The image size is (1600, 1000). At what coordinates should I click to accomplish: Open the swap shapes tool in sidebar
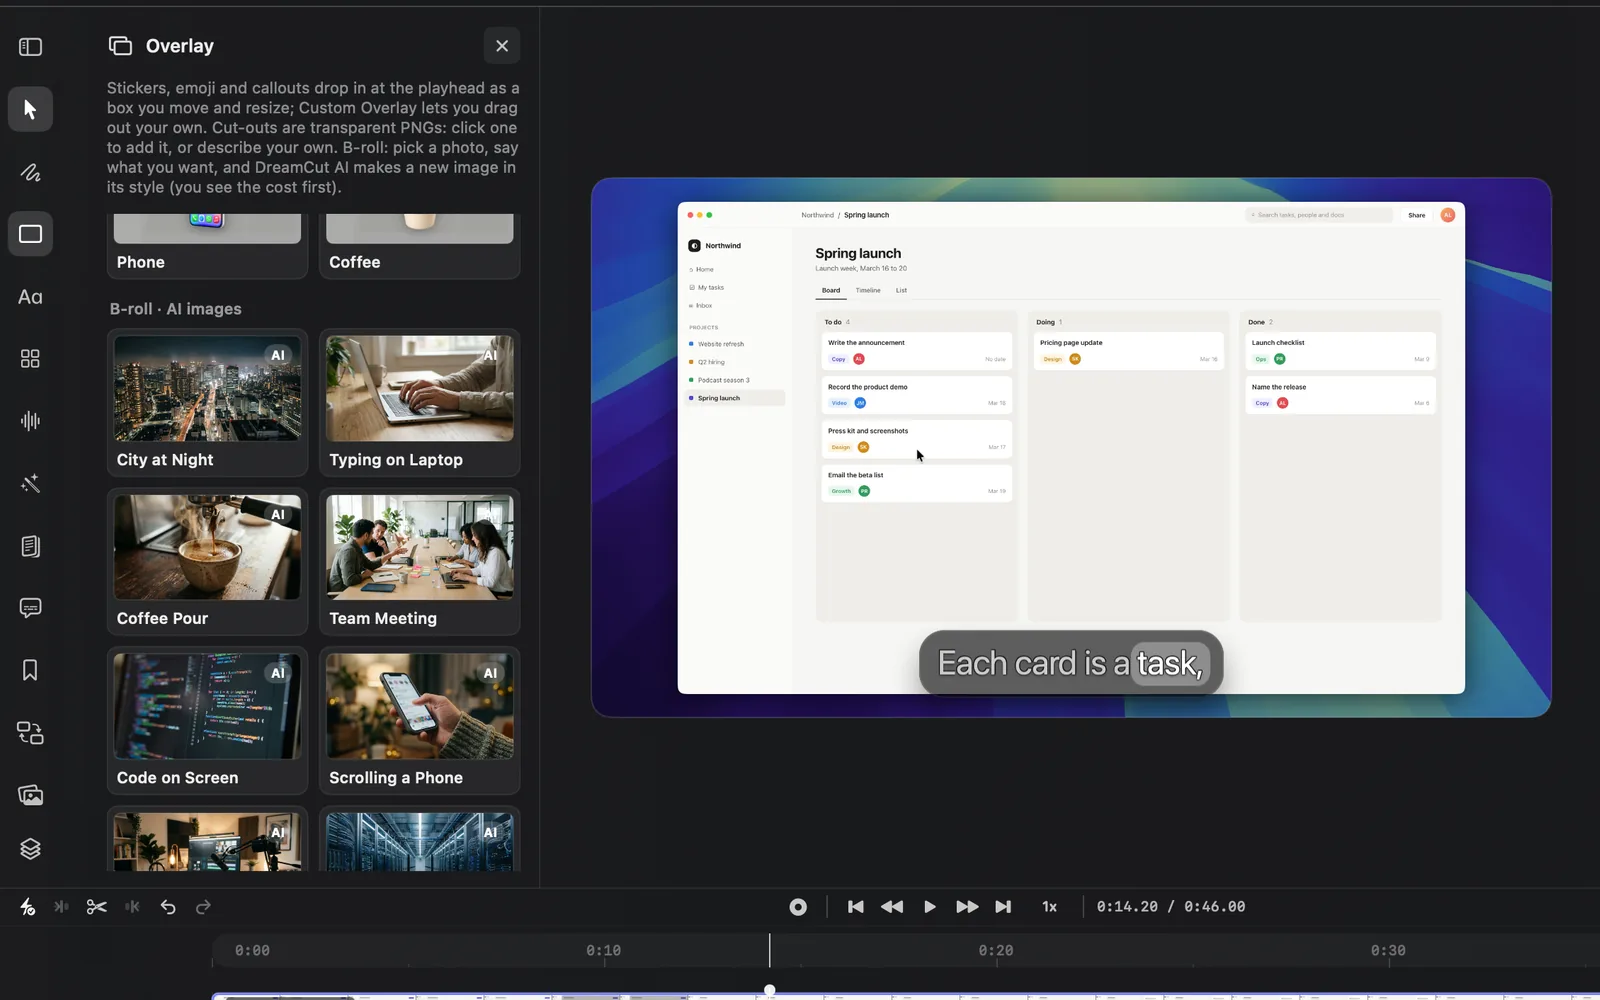point(30,733)
